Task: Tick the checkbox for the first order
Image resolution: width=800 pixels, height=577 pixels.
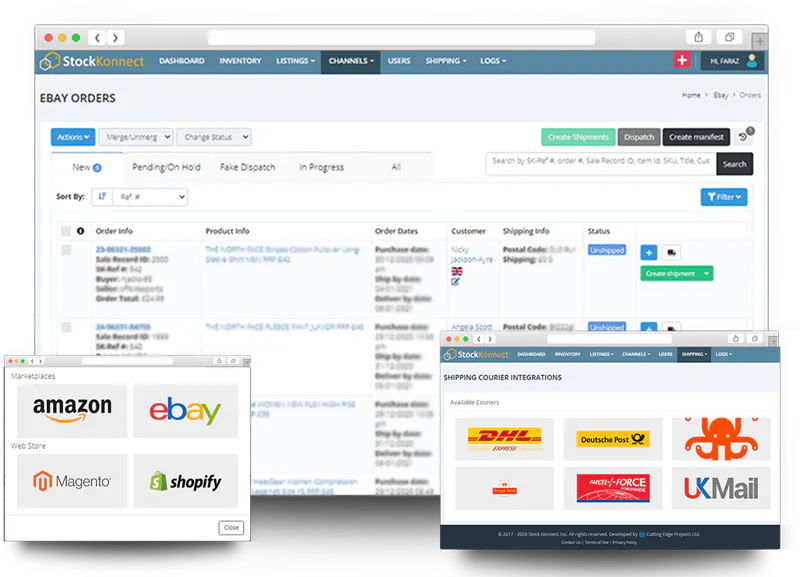Action: pyautogui.click(x=66, y=250)
